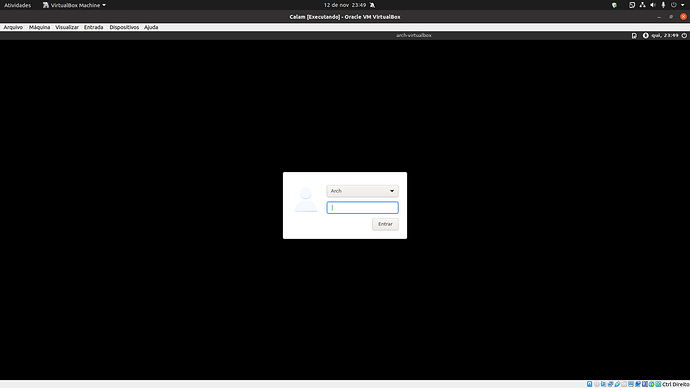Open the Arquivo menu
The image size is (690, 388).
click(x=13, y=27)
